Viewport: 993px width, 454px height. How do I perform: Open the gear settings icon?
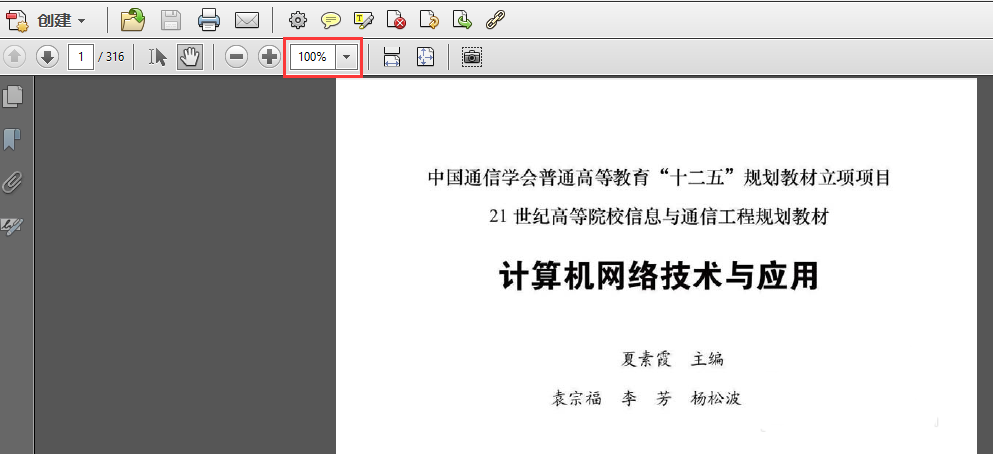click(297, 21)
